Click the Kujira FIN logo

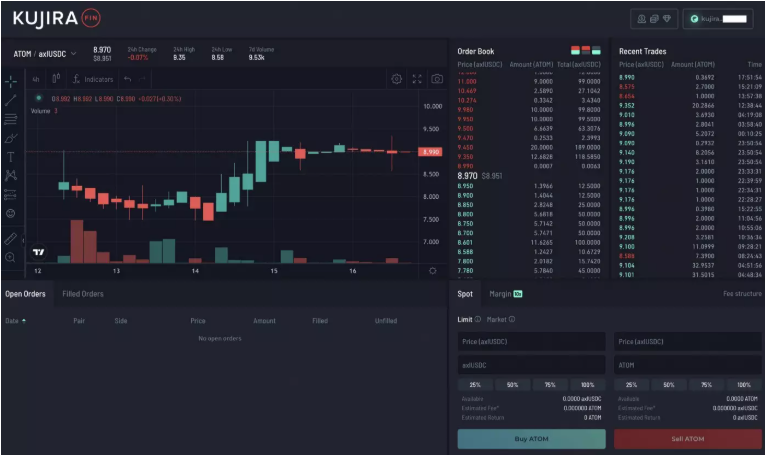[x=57, y=19]
